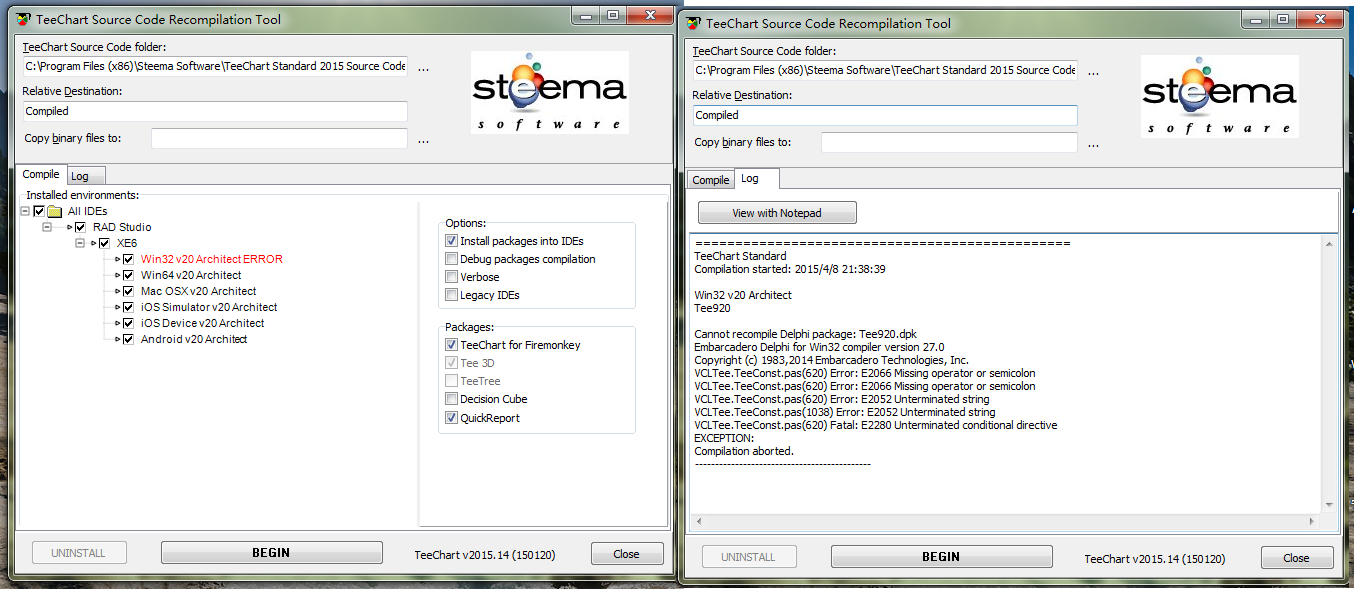The image size is (1362, 601).
Task: Browse for source code folder in right window
Action: 1093,72
